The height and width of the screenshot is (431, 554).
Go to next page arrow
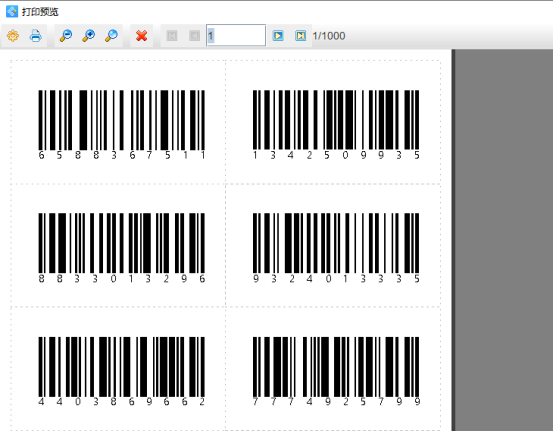tap(278, 36)
